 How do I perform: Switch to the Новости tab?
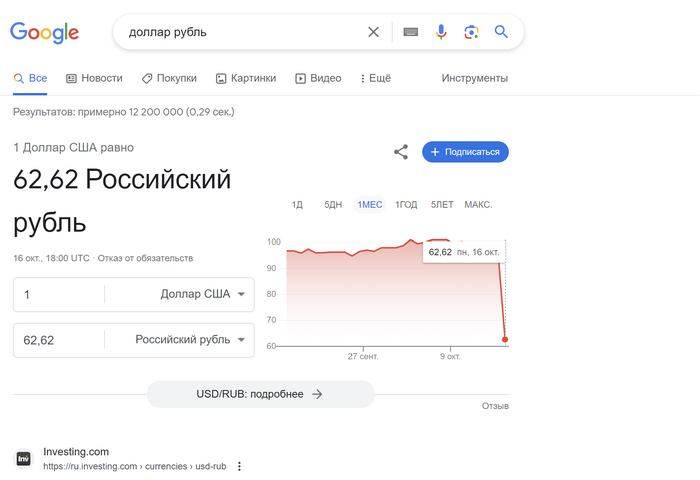click(94, 78)
